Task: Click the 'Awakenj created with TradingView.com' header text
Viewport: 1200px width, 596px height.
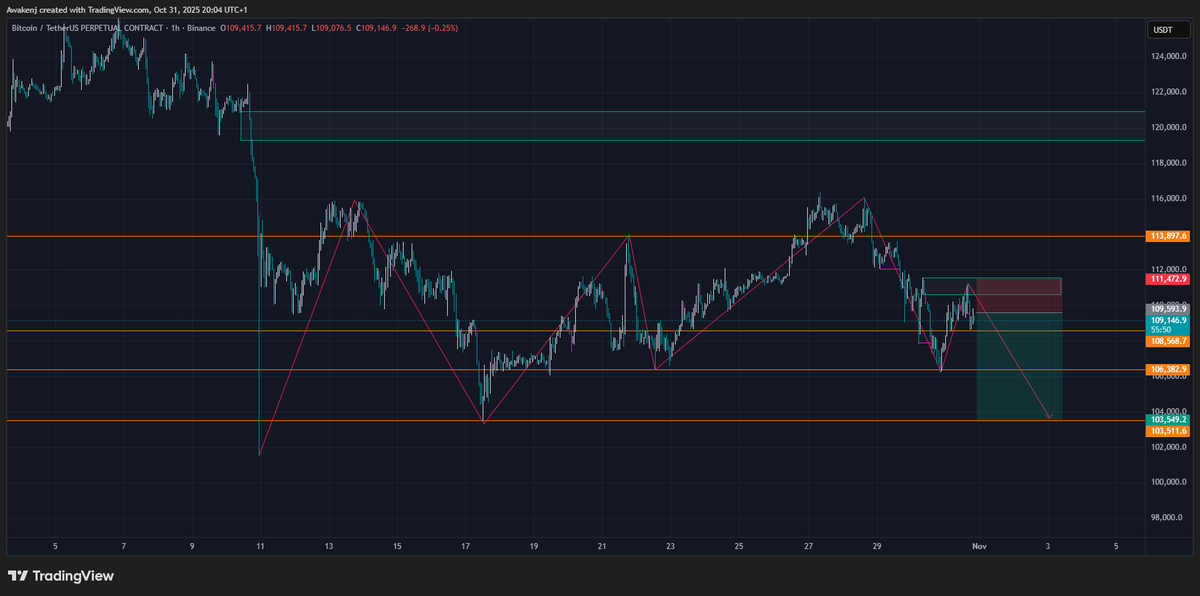Action: 79,9
